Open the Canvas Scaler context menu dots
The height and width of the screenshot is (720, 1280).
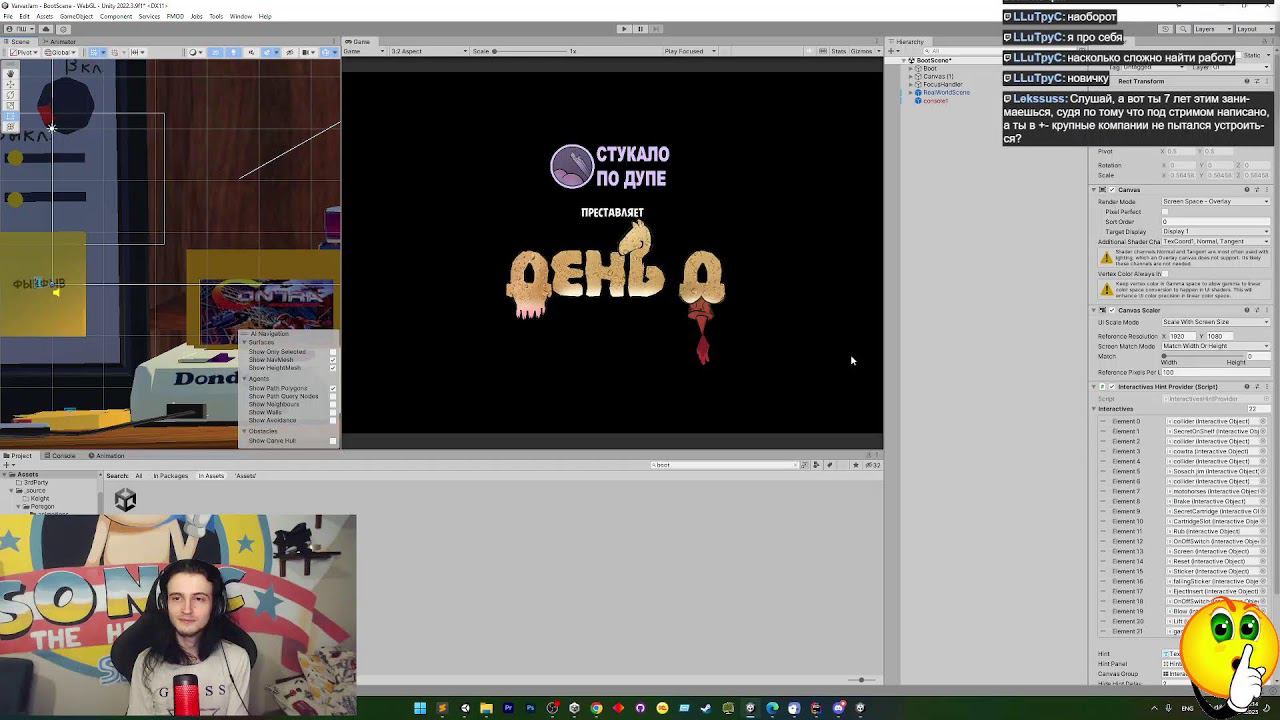coord(1266,310)
